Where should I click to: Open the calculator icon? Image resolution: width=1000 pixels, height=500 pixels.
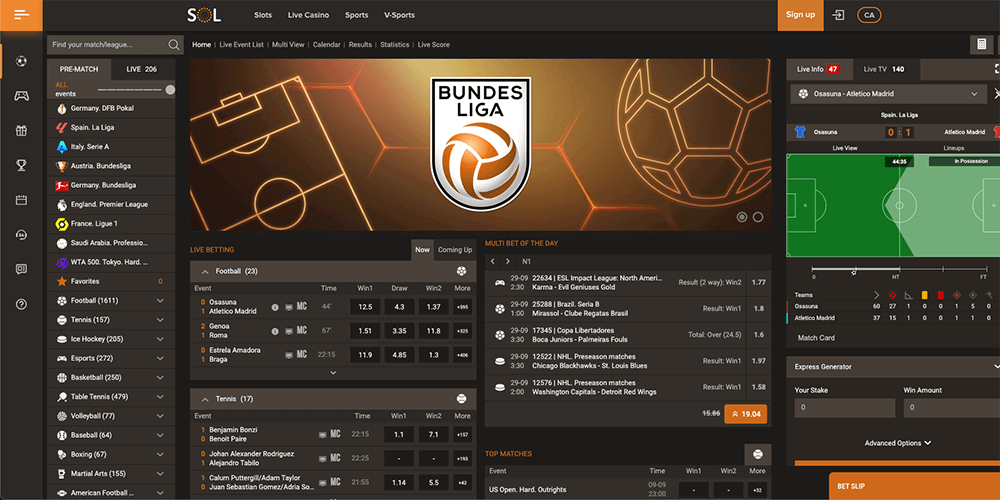click(x=981, y=45)
